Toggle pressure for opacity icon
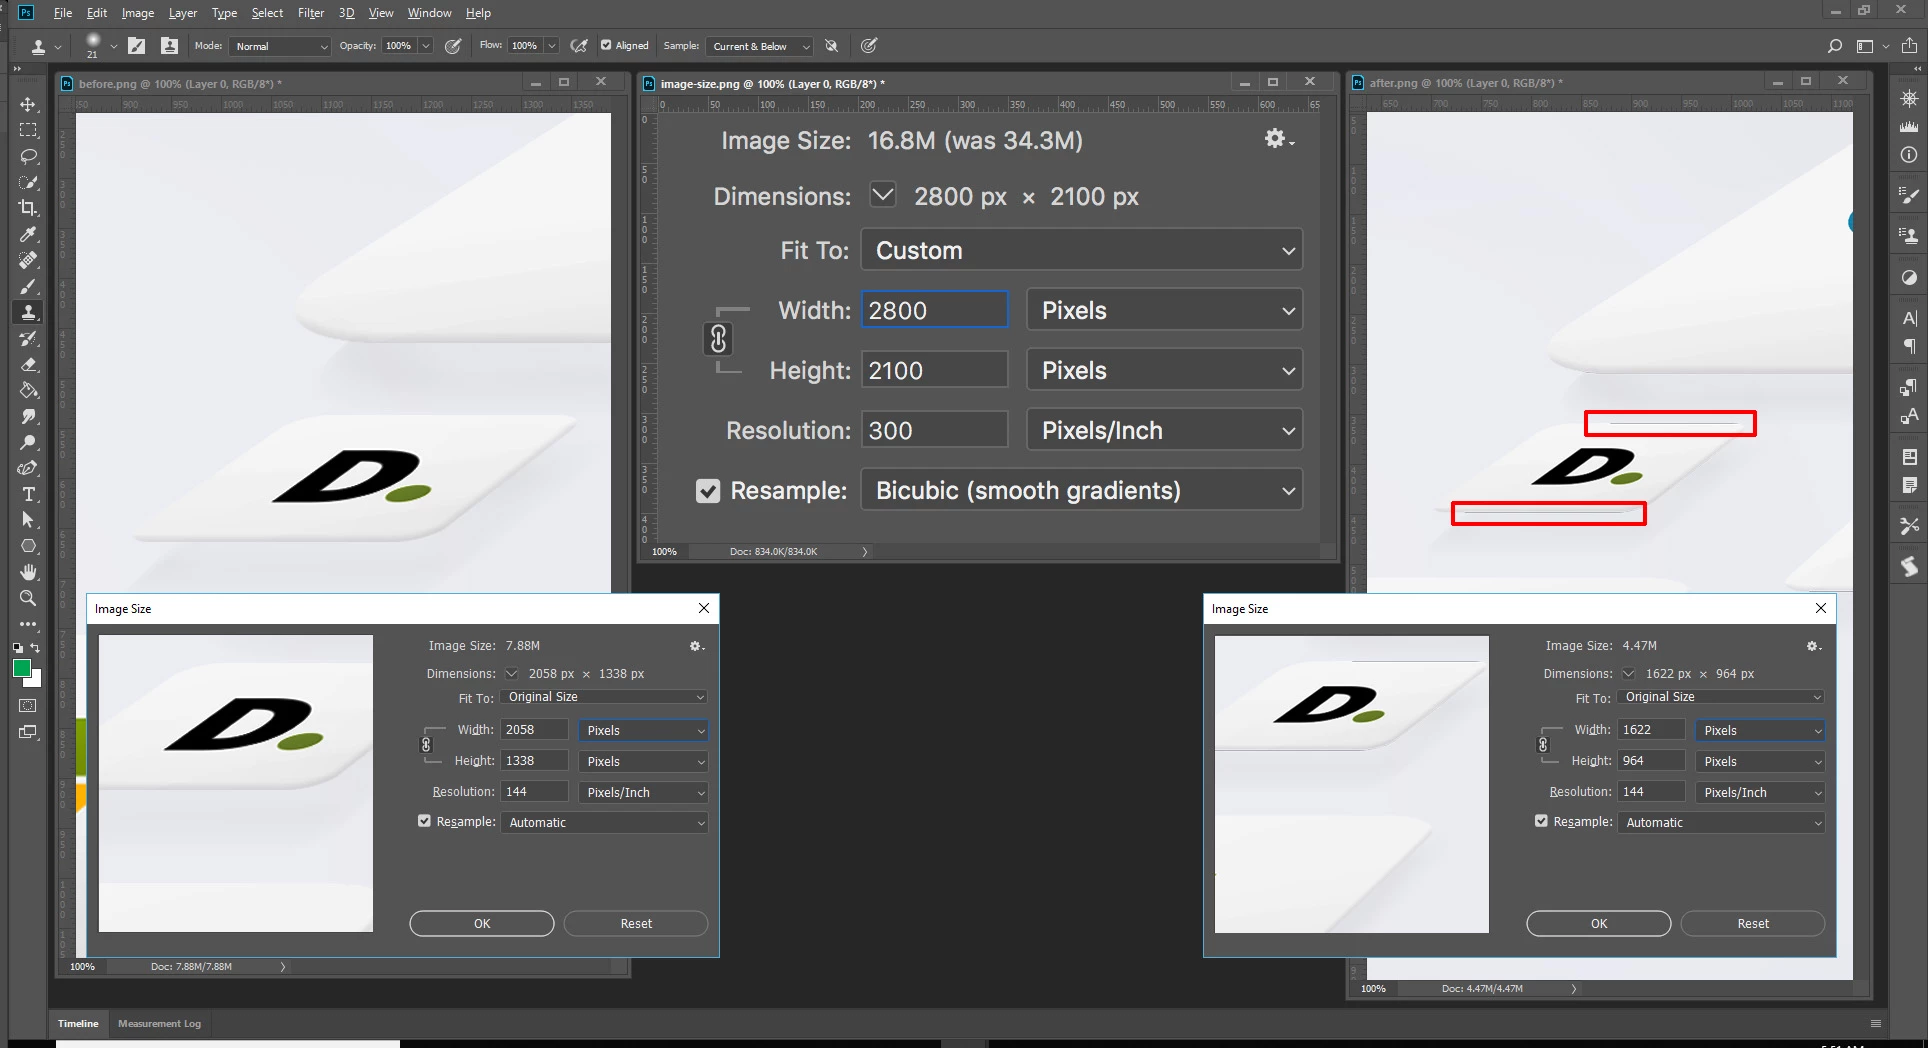1928x1048 pixels. click(x=453, y=46)
